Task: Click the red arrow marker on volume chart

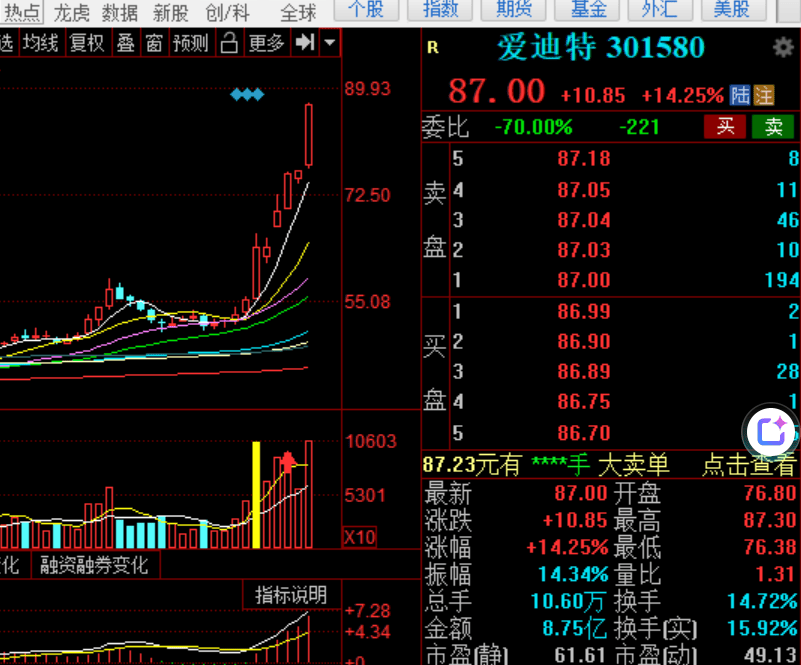Action: (289, 461)
